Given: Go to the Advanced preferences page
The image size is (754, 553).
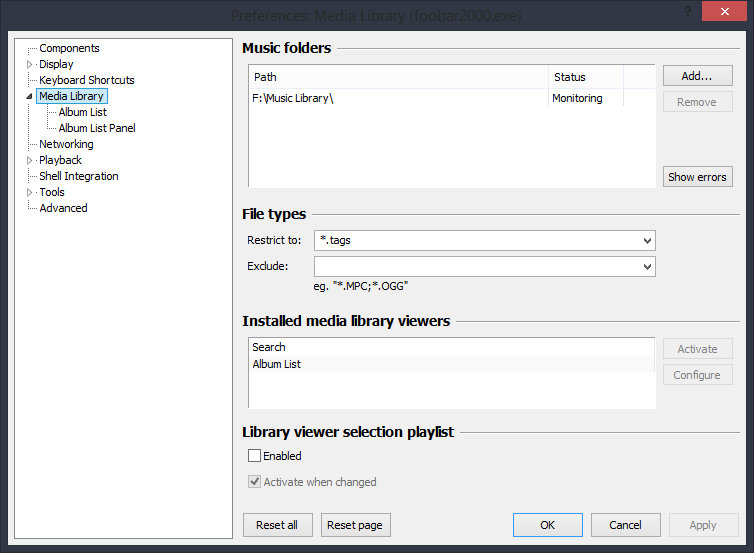Looking at the screenshot, I should click(x=63, y=208).
